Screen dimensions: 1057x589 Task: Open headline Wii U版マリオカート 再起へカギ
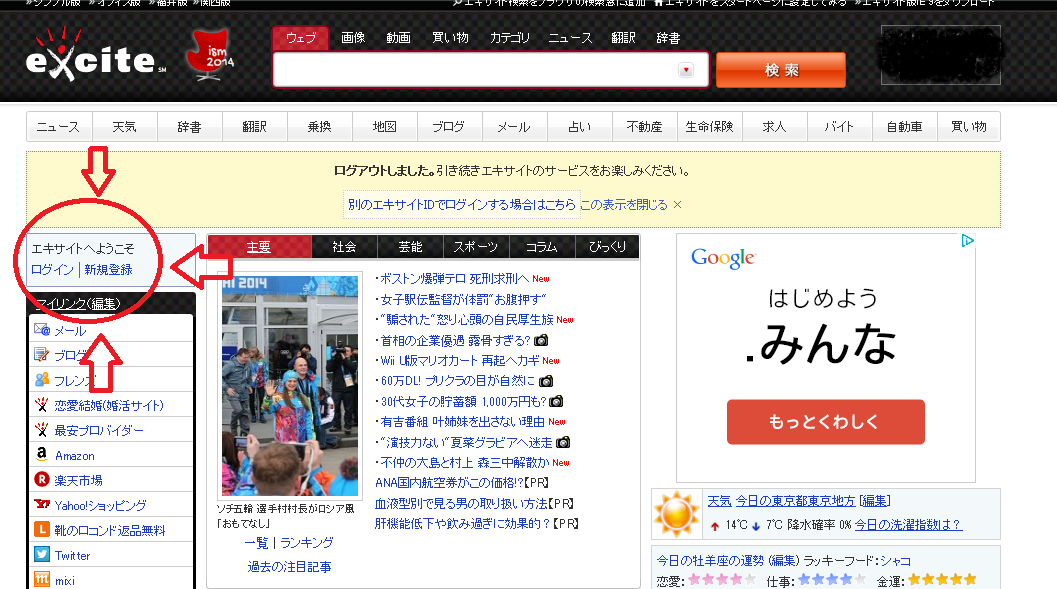click(x=460, y=361)
